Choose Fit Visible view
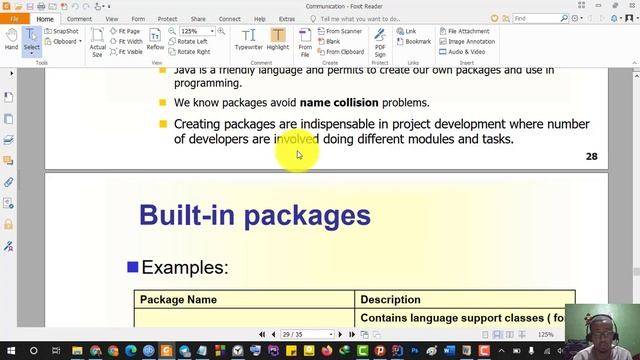Viewport: 640px width, 360px height. (x=126, y=52)
